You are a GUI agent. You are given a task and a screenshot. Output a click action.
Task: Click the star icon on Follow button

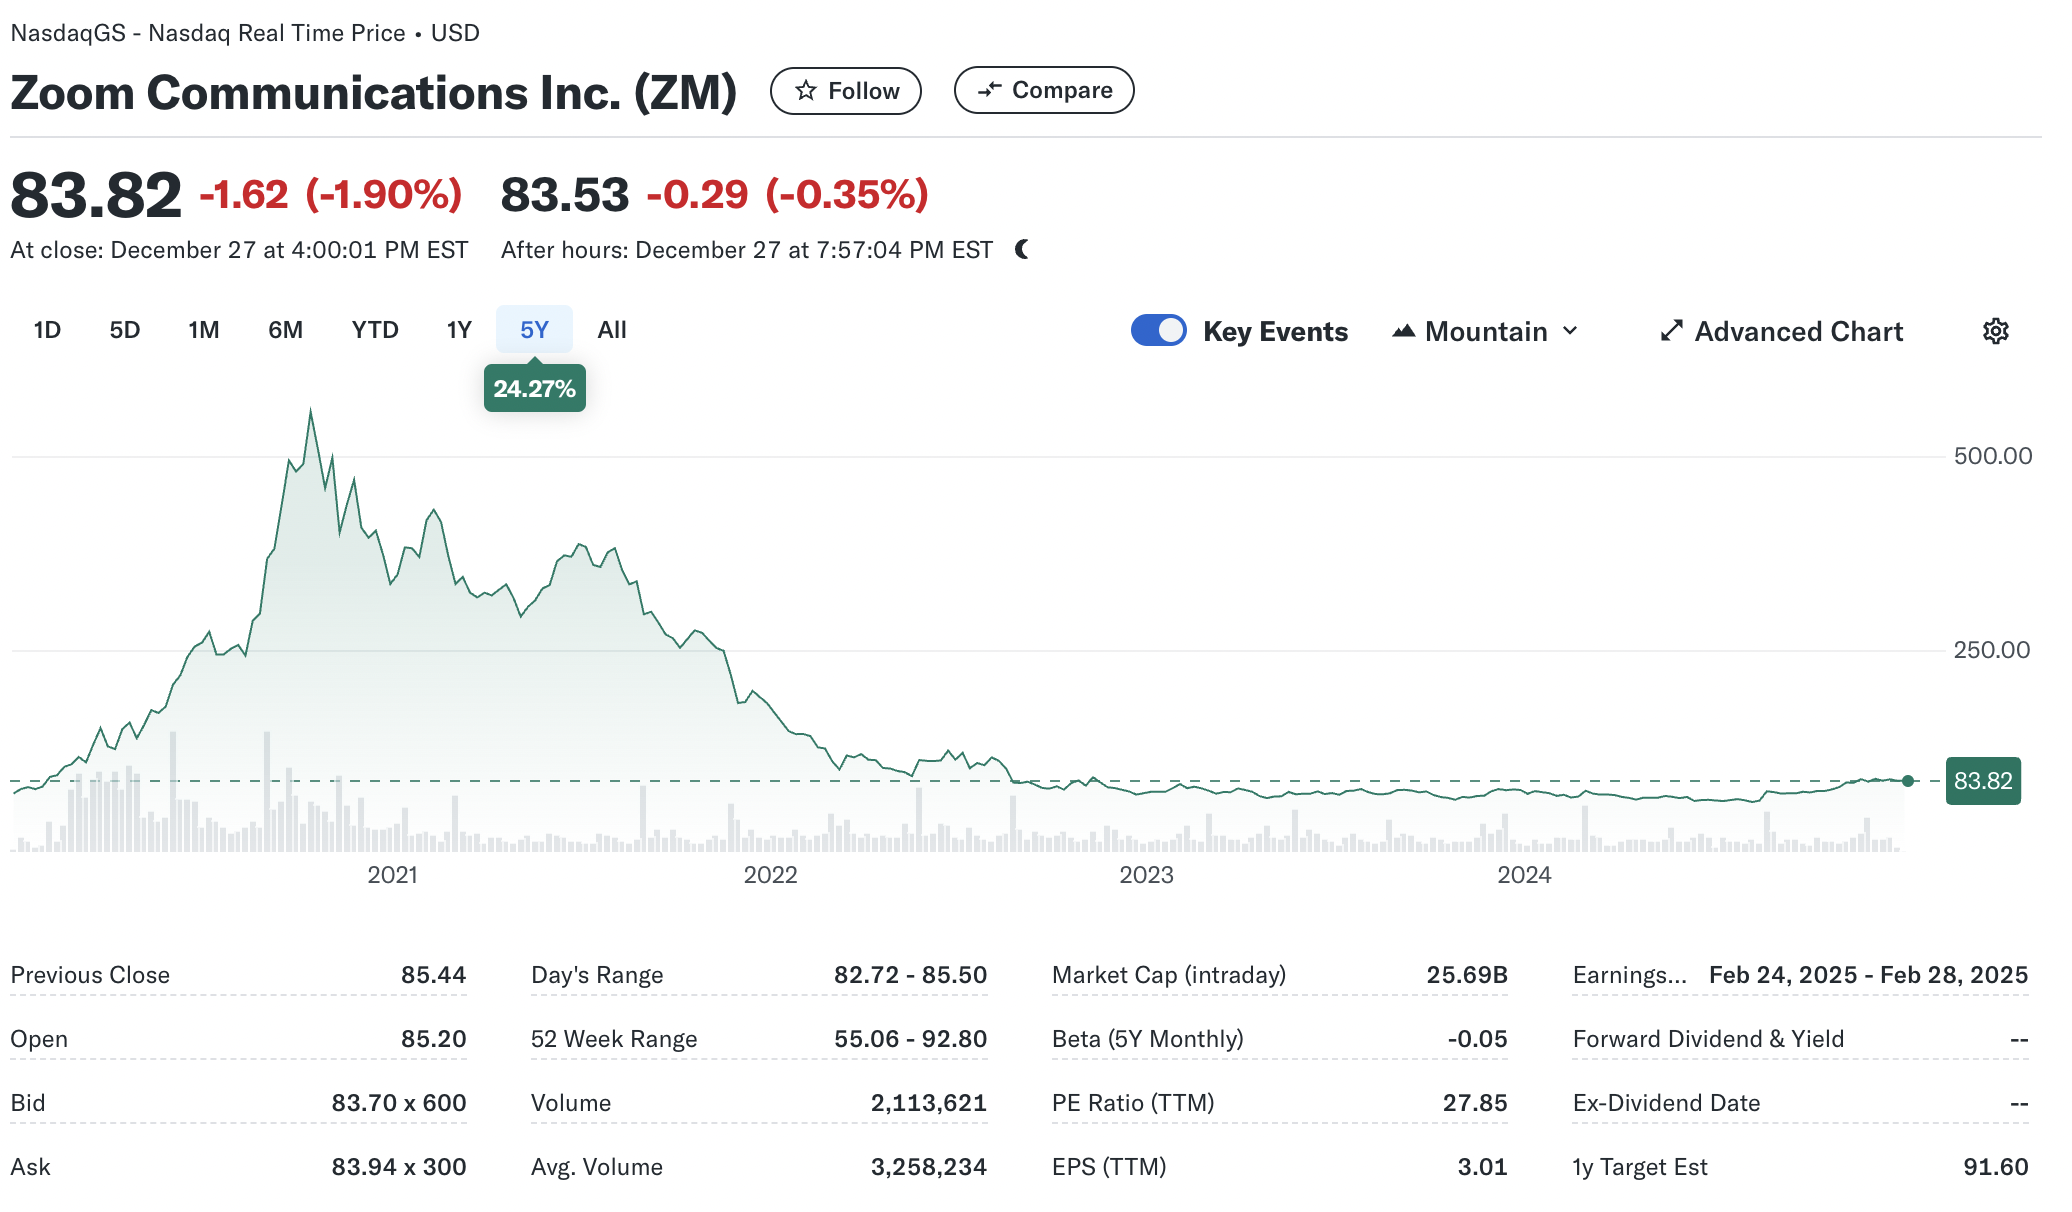pos(805,91)
